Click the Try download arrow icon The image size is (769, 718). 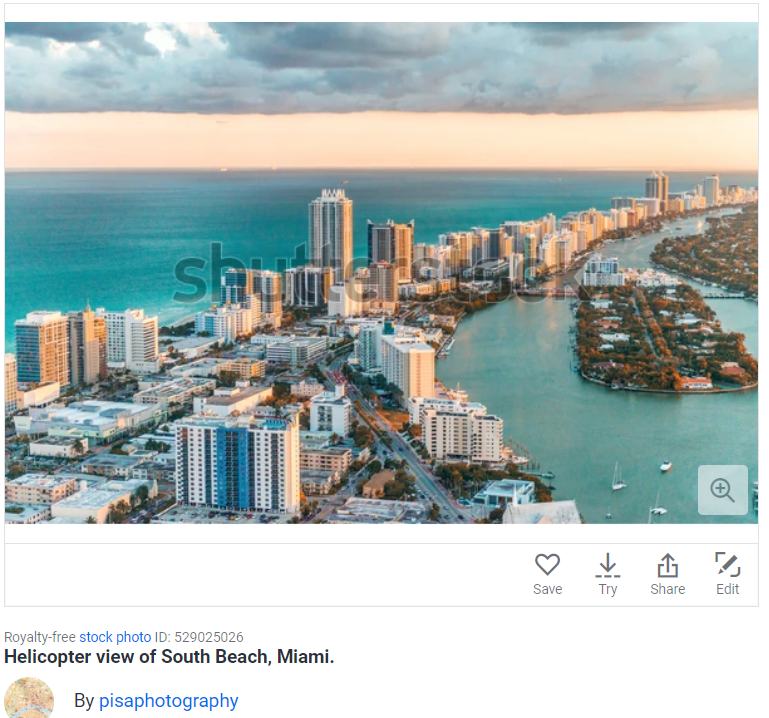coord(608,564)
